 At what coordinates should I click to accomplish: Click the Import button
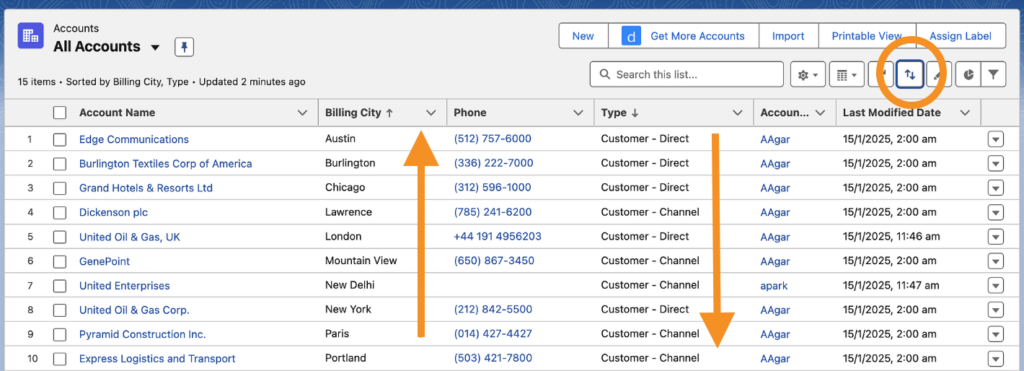click(788, 36)
